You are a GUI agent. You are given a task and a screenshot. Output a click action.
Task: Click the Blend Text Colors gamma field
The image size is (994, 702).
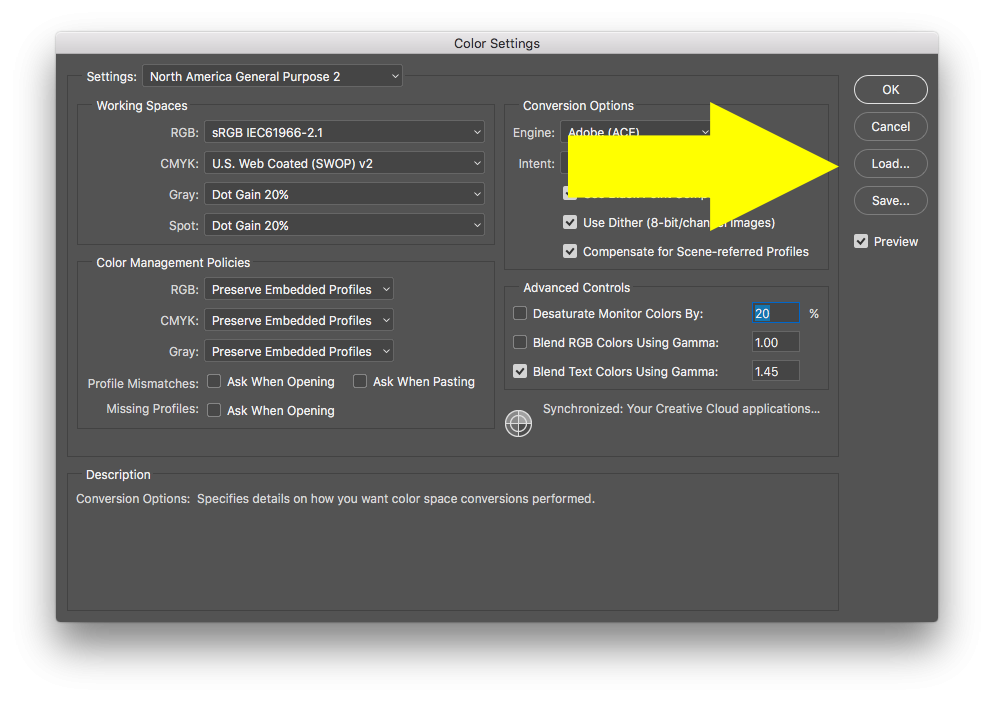775,371
